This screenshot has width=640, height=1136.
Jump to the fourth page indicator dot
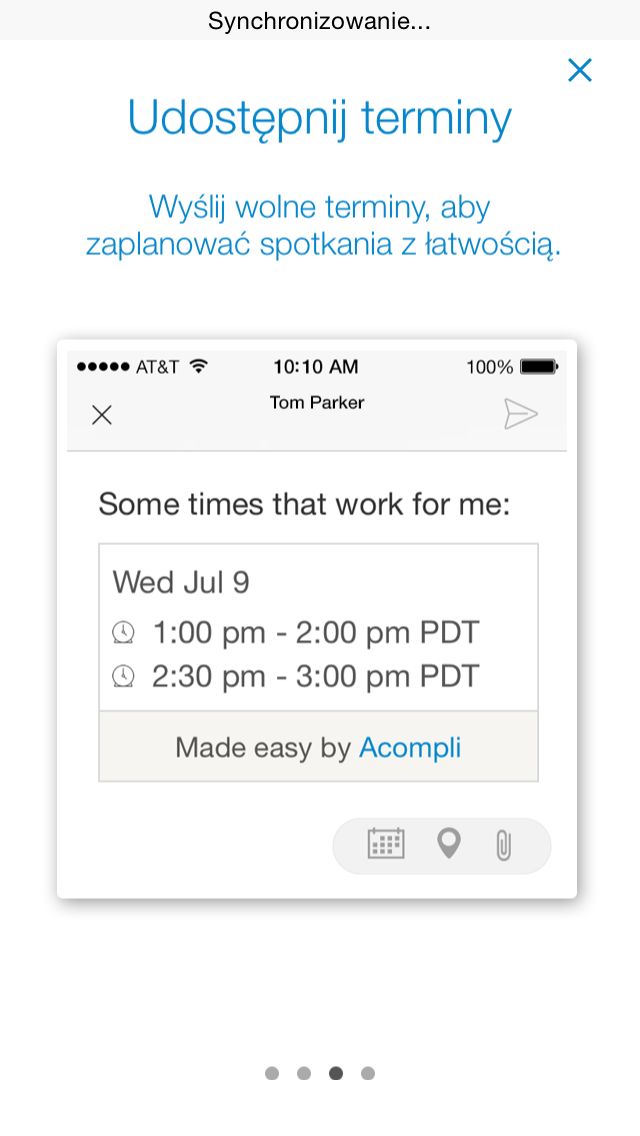pos(367,1073)
